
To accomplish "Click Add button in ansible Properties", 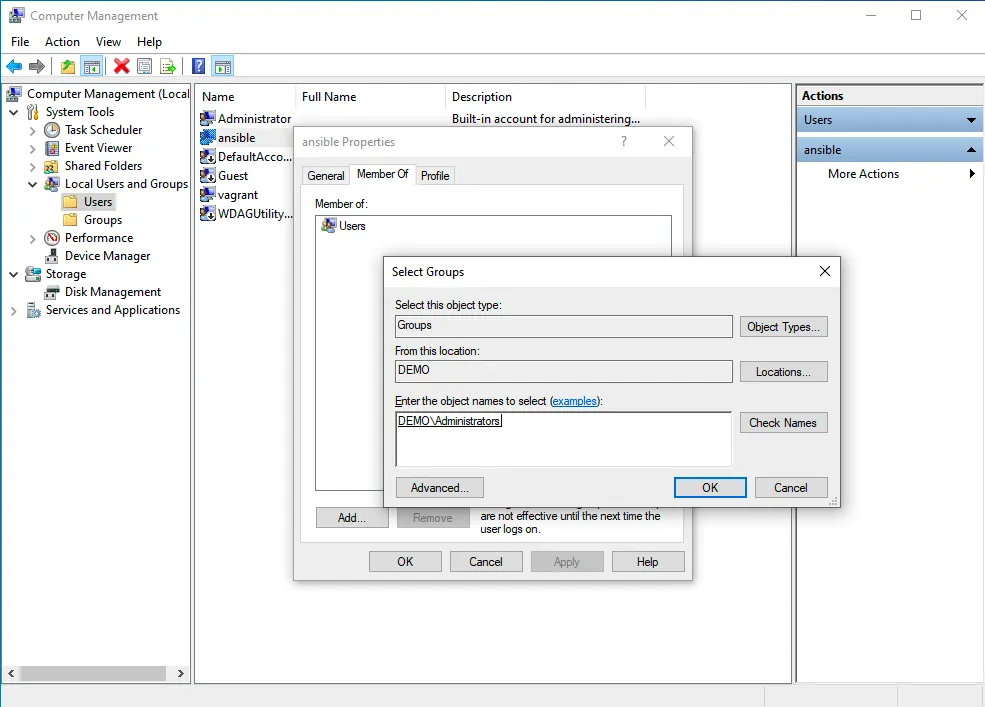I will [x=352, y=518].
